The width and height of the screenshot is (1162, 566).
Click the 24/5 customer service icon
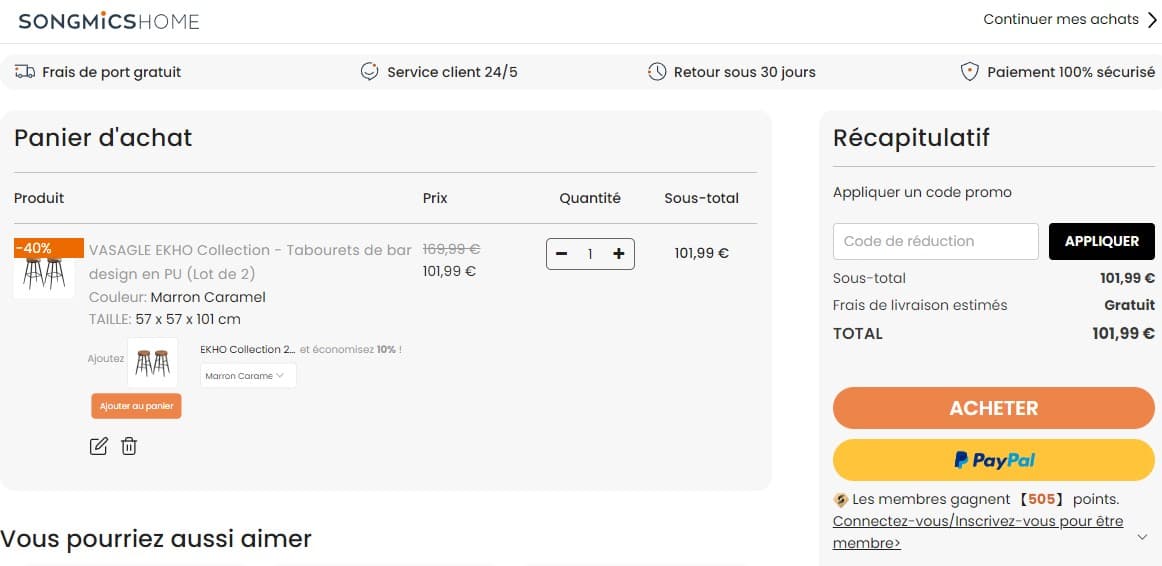(370, 72)
